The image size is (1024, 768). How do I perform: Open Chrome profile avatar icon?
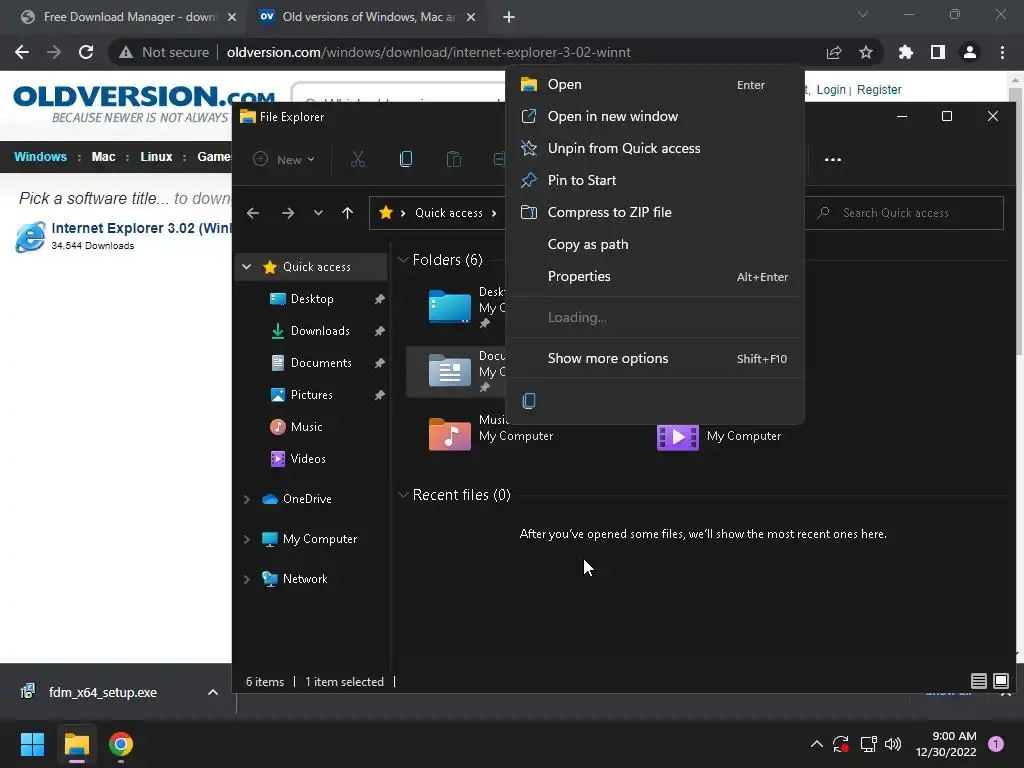point(970,52)
